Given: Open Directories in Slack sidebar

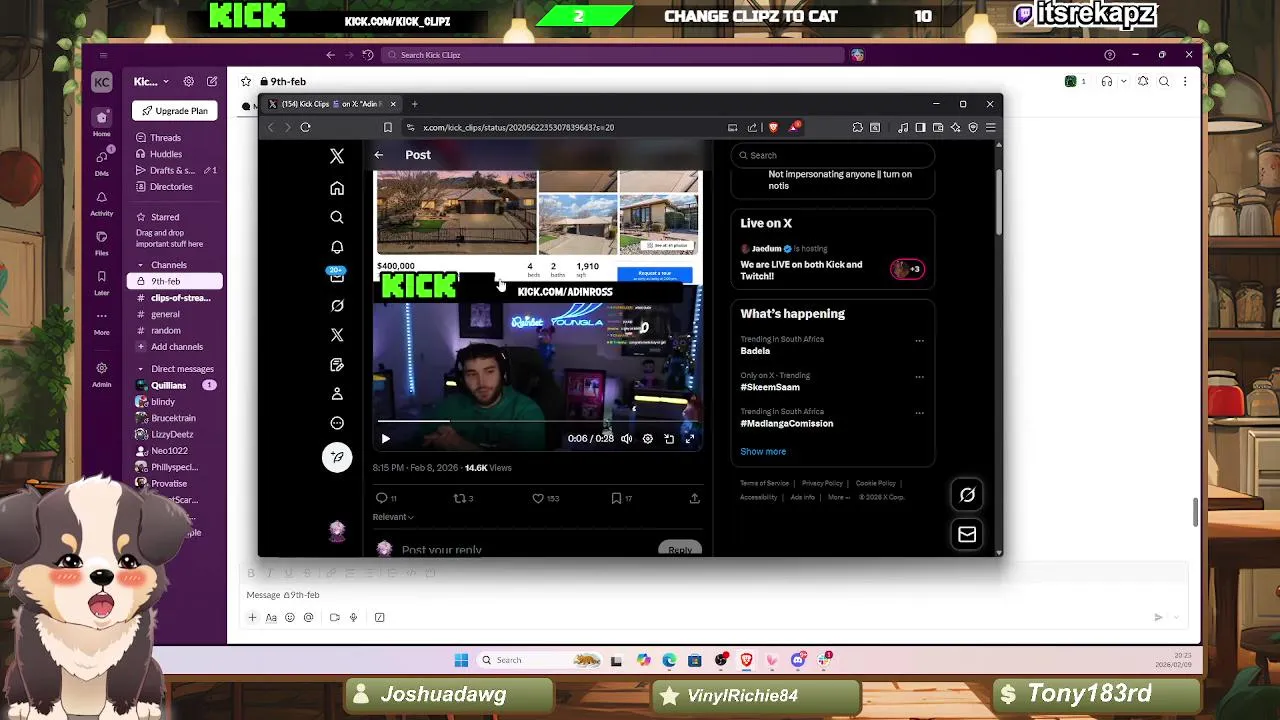Looking at the screenshot, I should click(171, 186).
